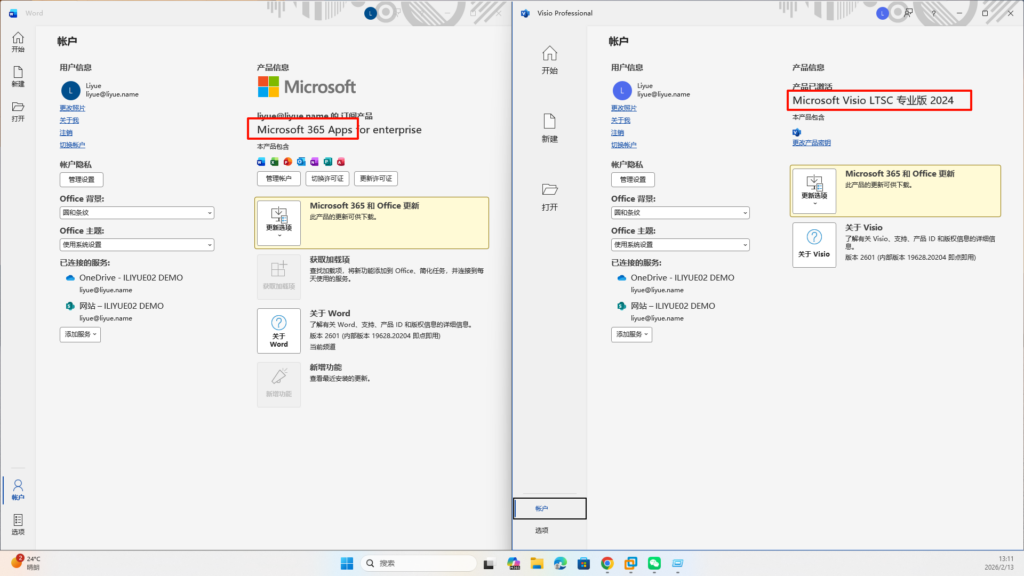Click the 关于 Word question-mark button

click(x=278, y=329)
